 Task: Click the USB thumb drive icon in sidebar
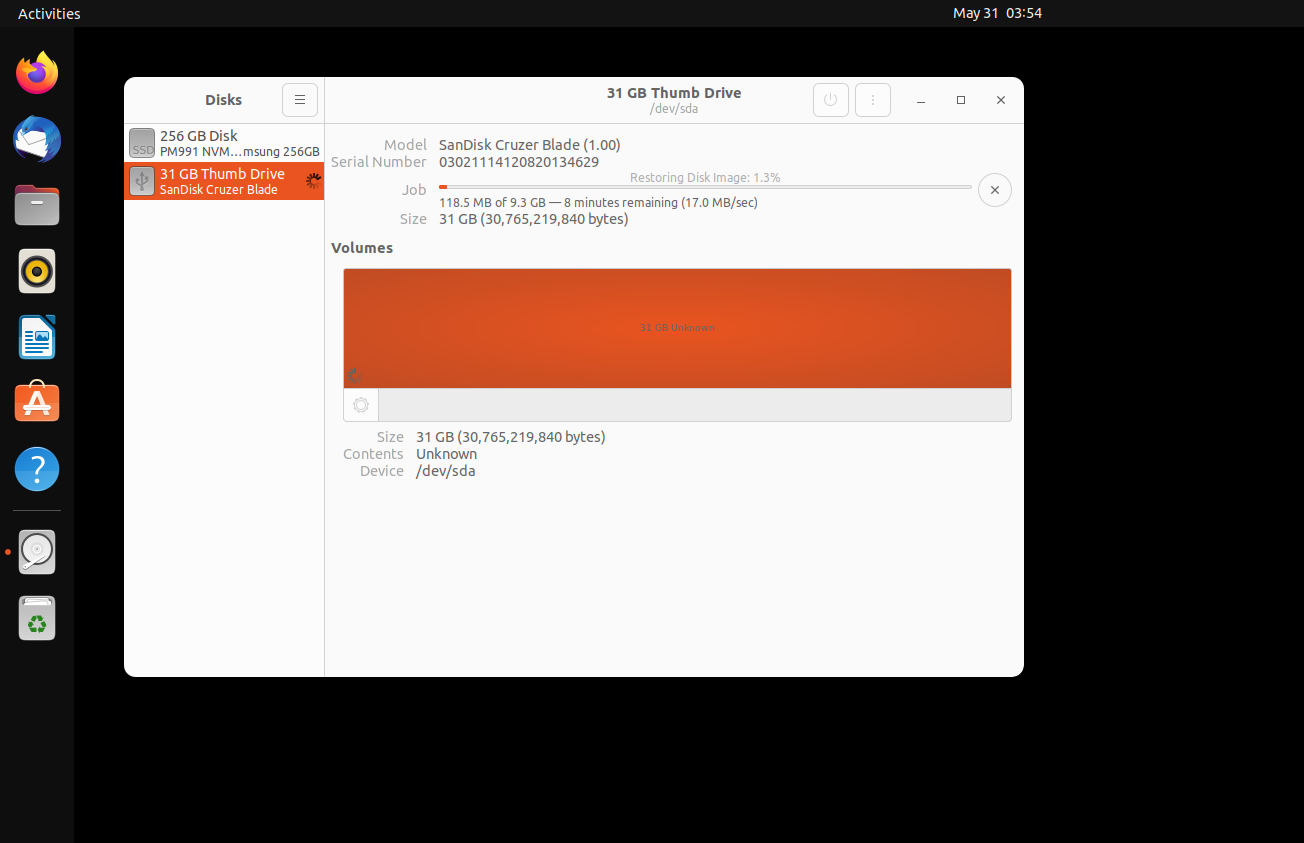pos(142,181)
